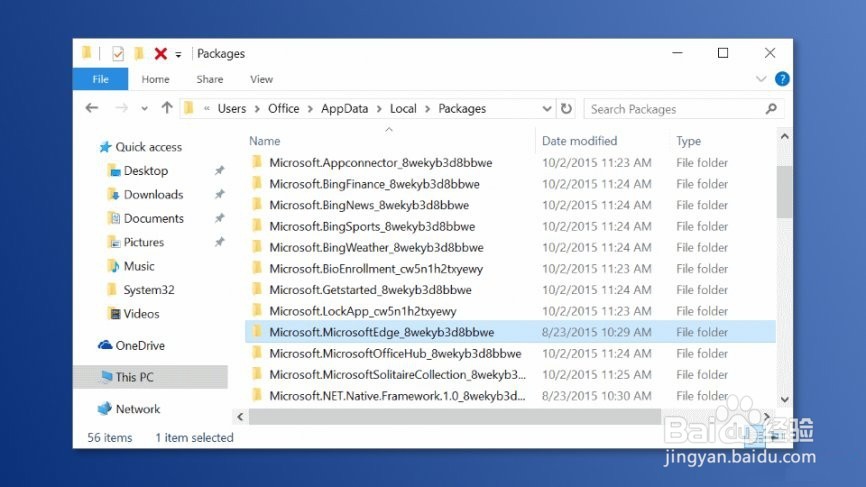Select Network in the navigation pane
Viewport: 866px width, 487px height.
(138, 409)
